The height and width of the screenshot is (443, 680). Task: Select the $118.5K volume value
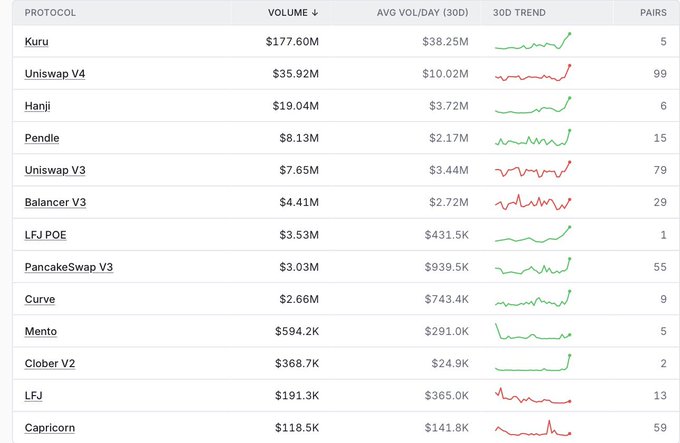[x=297, y=428]
